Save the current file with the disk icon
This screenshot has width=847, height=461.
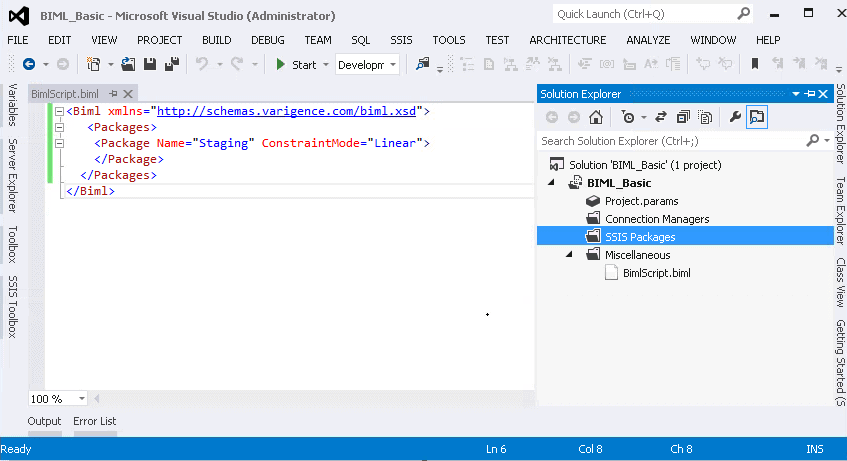[x=150, y=65]
